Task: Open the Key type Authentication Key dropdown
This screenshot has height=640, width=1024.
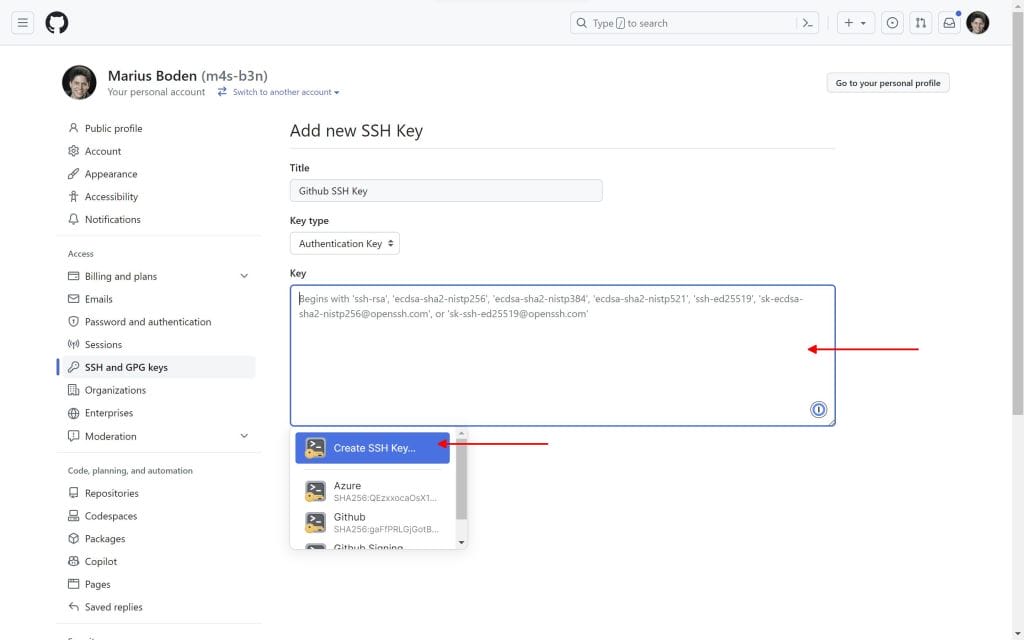Action: coord(345,244)
